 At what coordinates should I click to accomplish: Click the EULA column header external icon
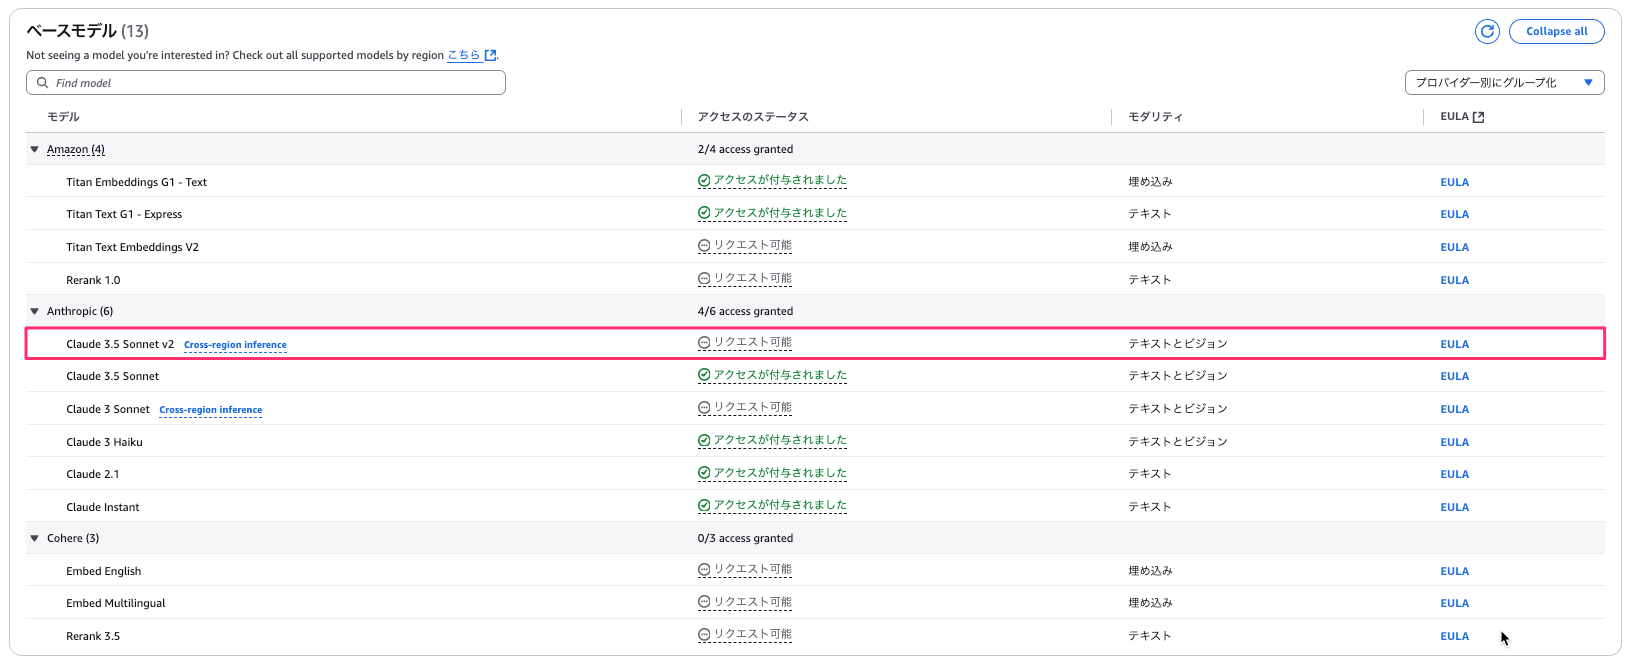[x=1478, y=117]
